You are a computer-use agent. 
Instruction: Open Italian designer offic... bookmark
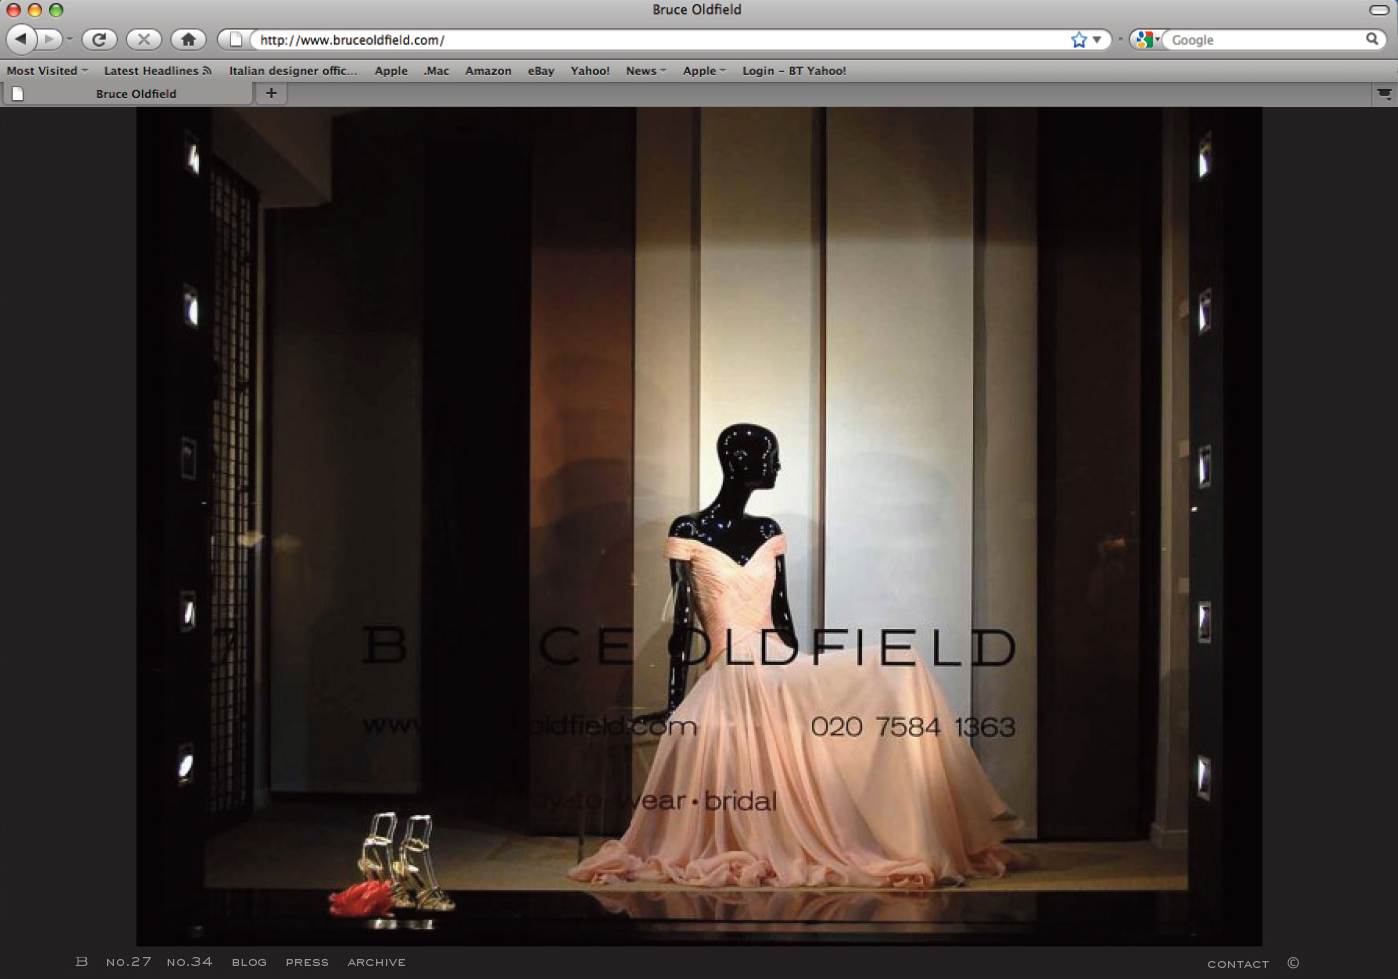pyautogui.click(x=293, y=71)
